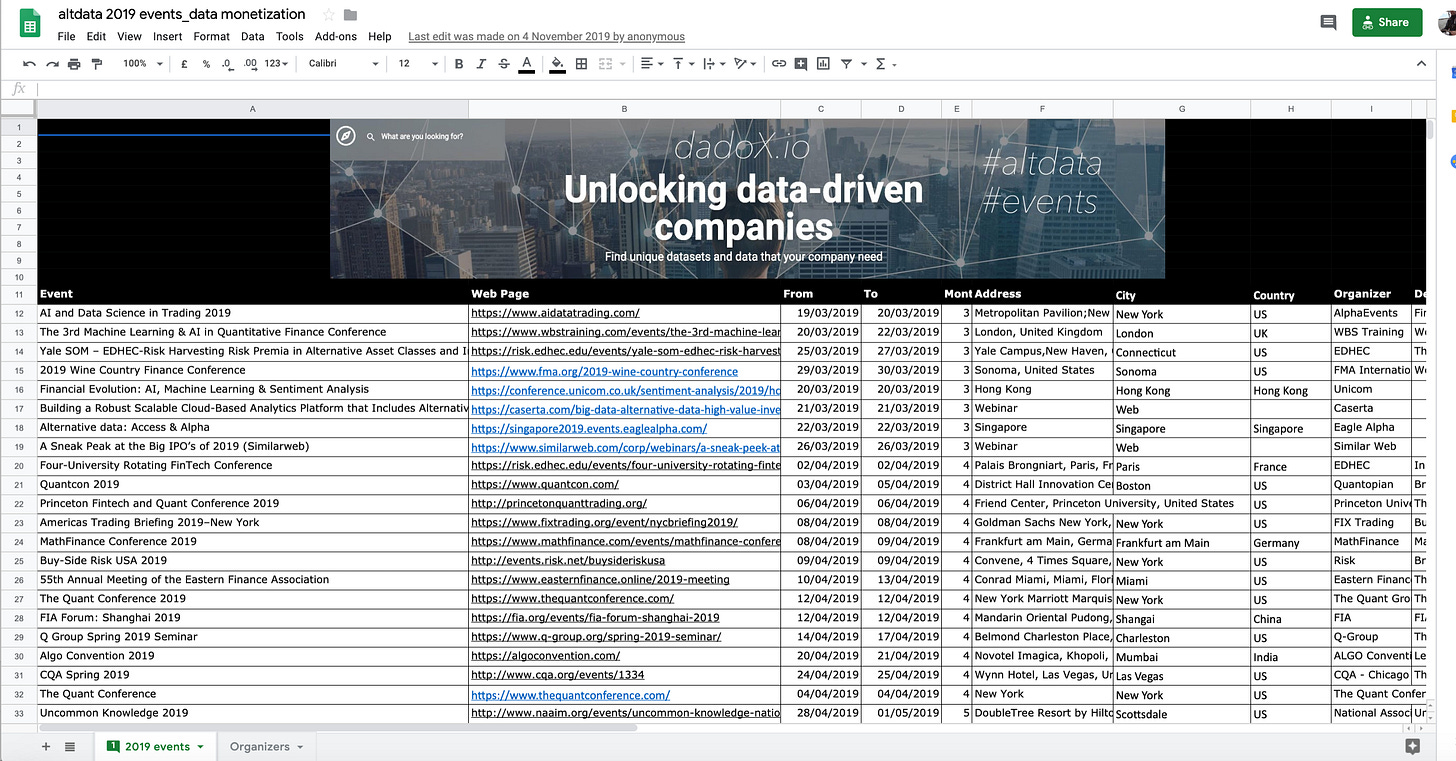Click the Insert link icon

coord(778,64)
